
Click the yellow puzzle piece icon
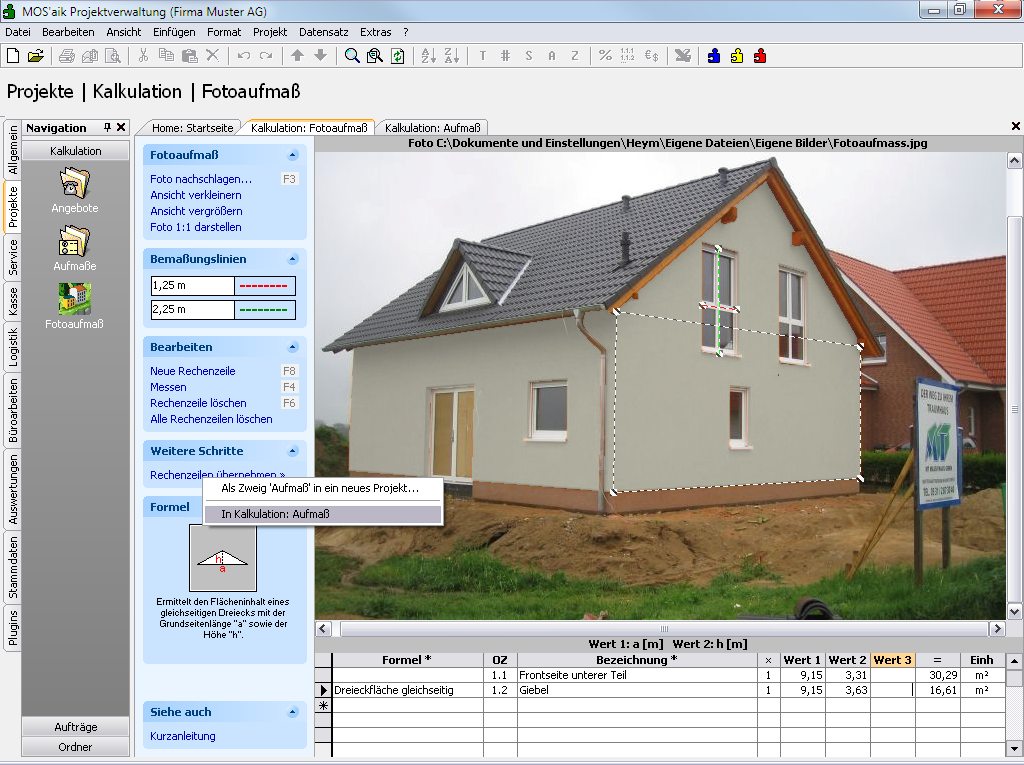(737, 56)
